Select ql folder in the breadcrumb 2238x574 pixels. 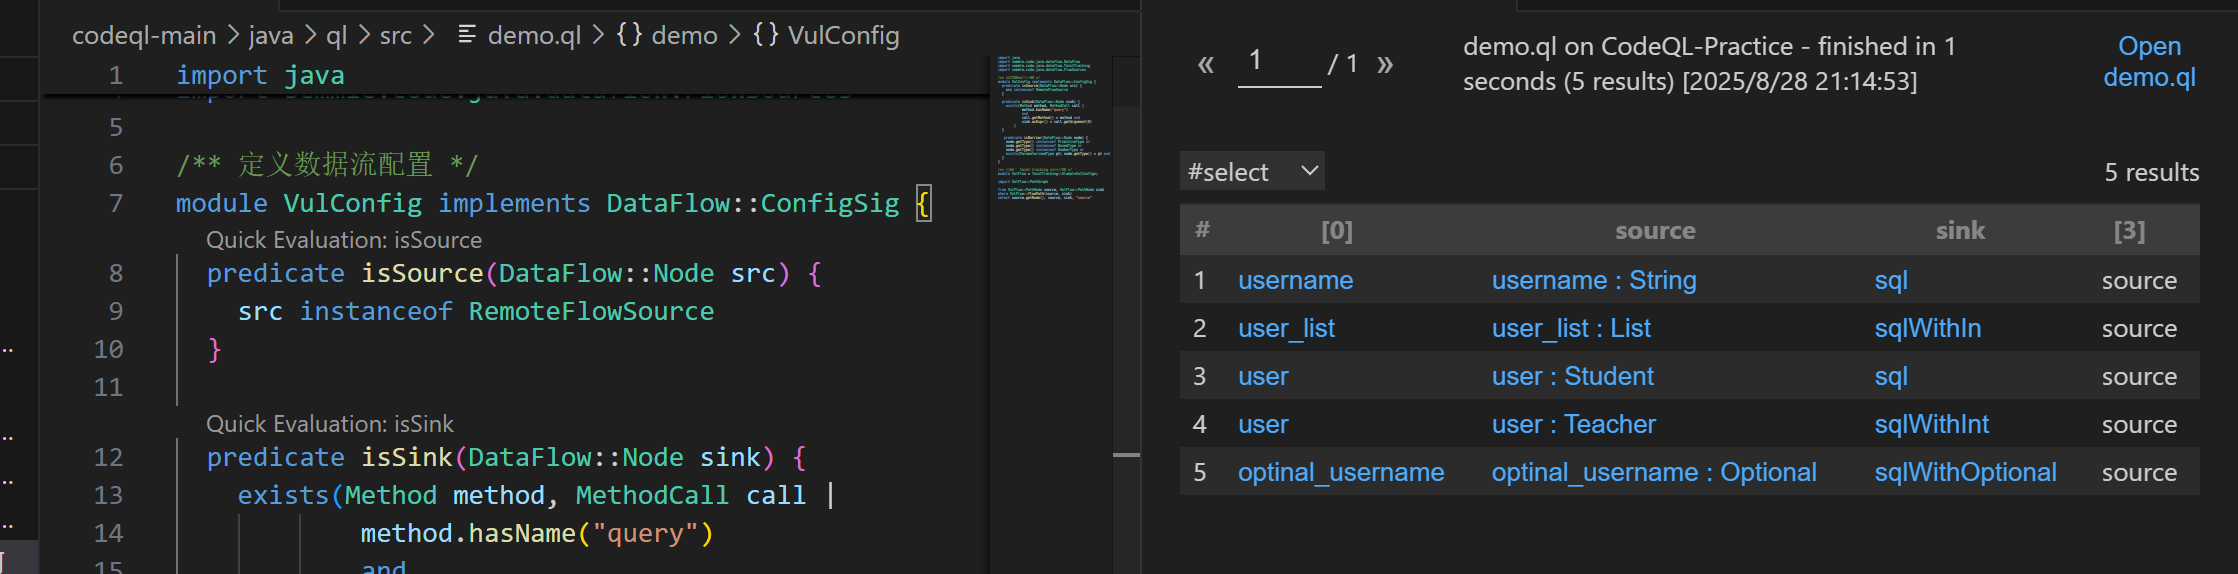tap(337, 35)
